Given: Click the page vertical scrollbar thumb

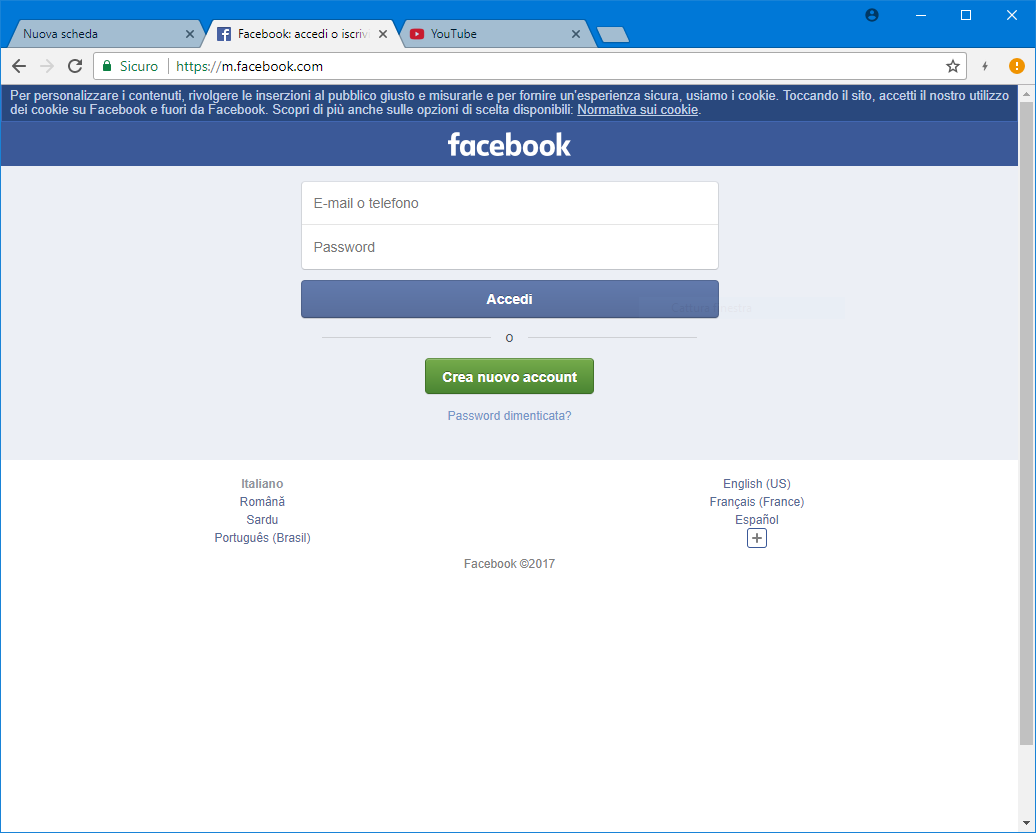Looking at the screenshot, I should [x=1026, y=424].
